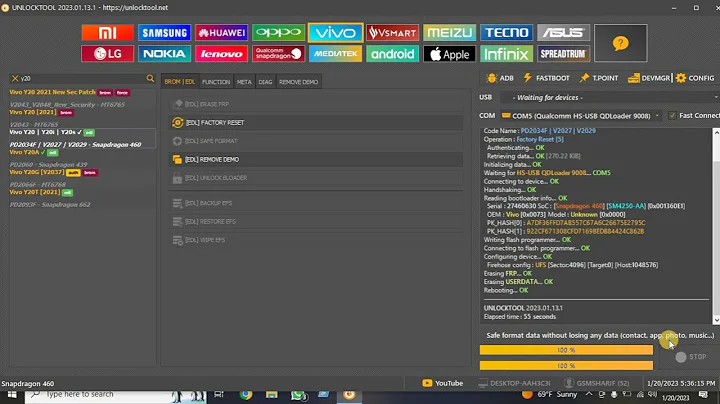Image resolution: width=720 pixels, height=404 pixels.
Task: Select the MediaTek brand icon
Action: pos(336,54)
